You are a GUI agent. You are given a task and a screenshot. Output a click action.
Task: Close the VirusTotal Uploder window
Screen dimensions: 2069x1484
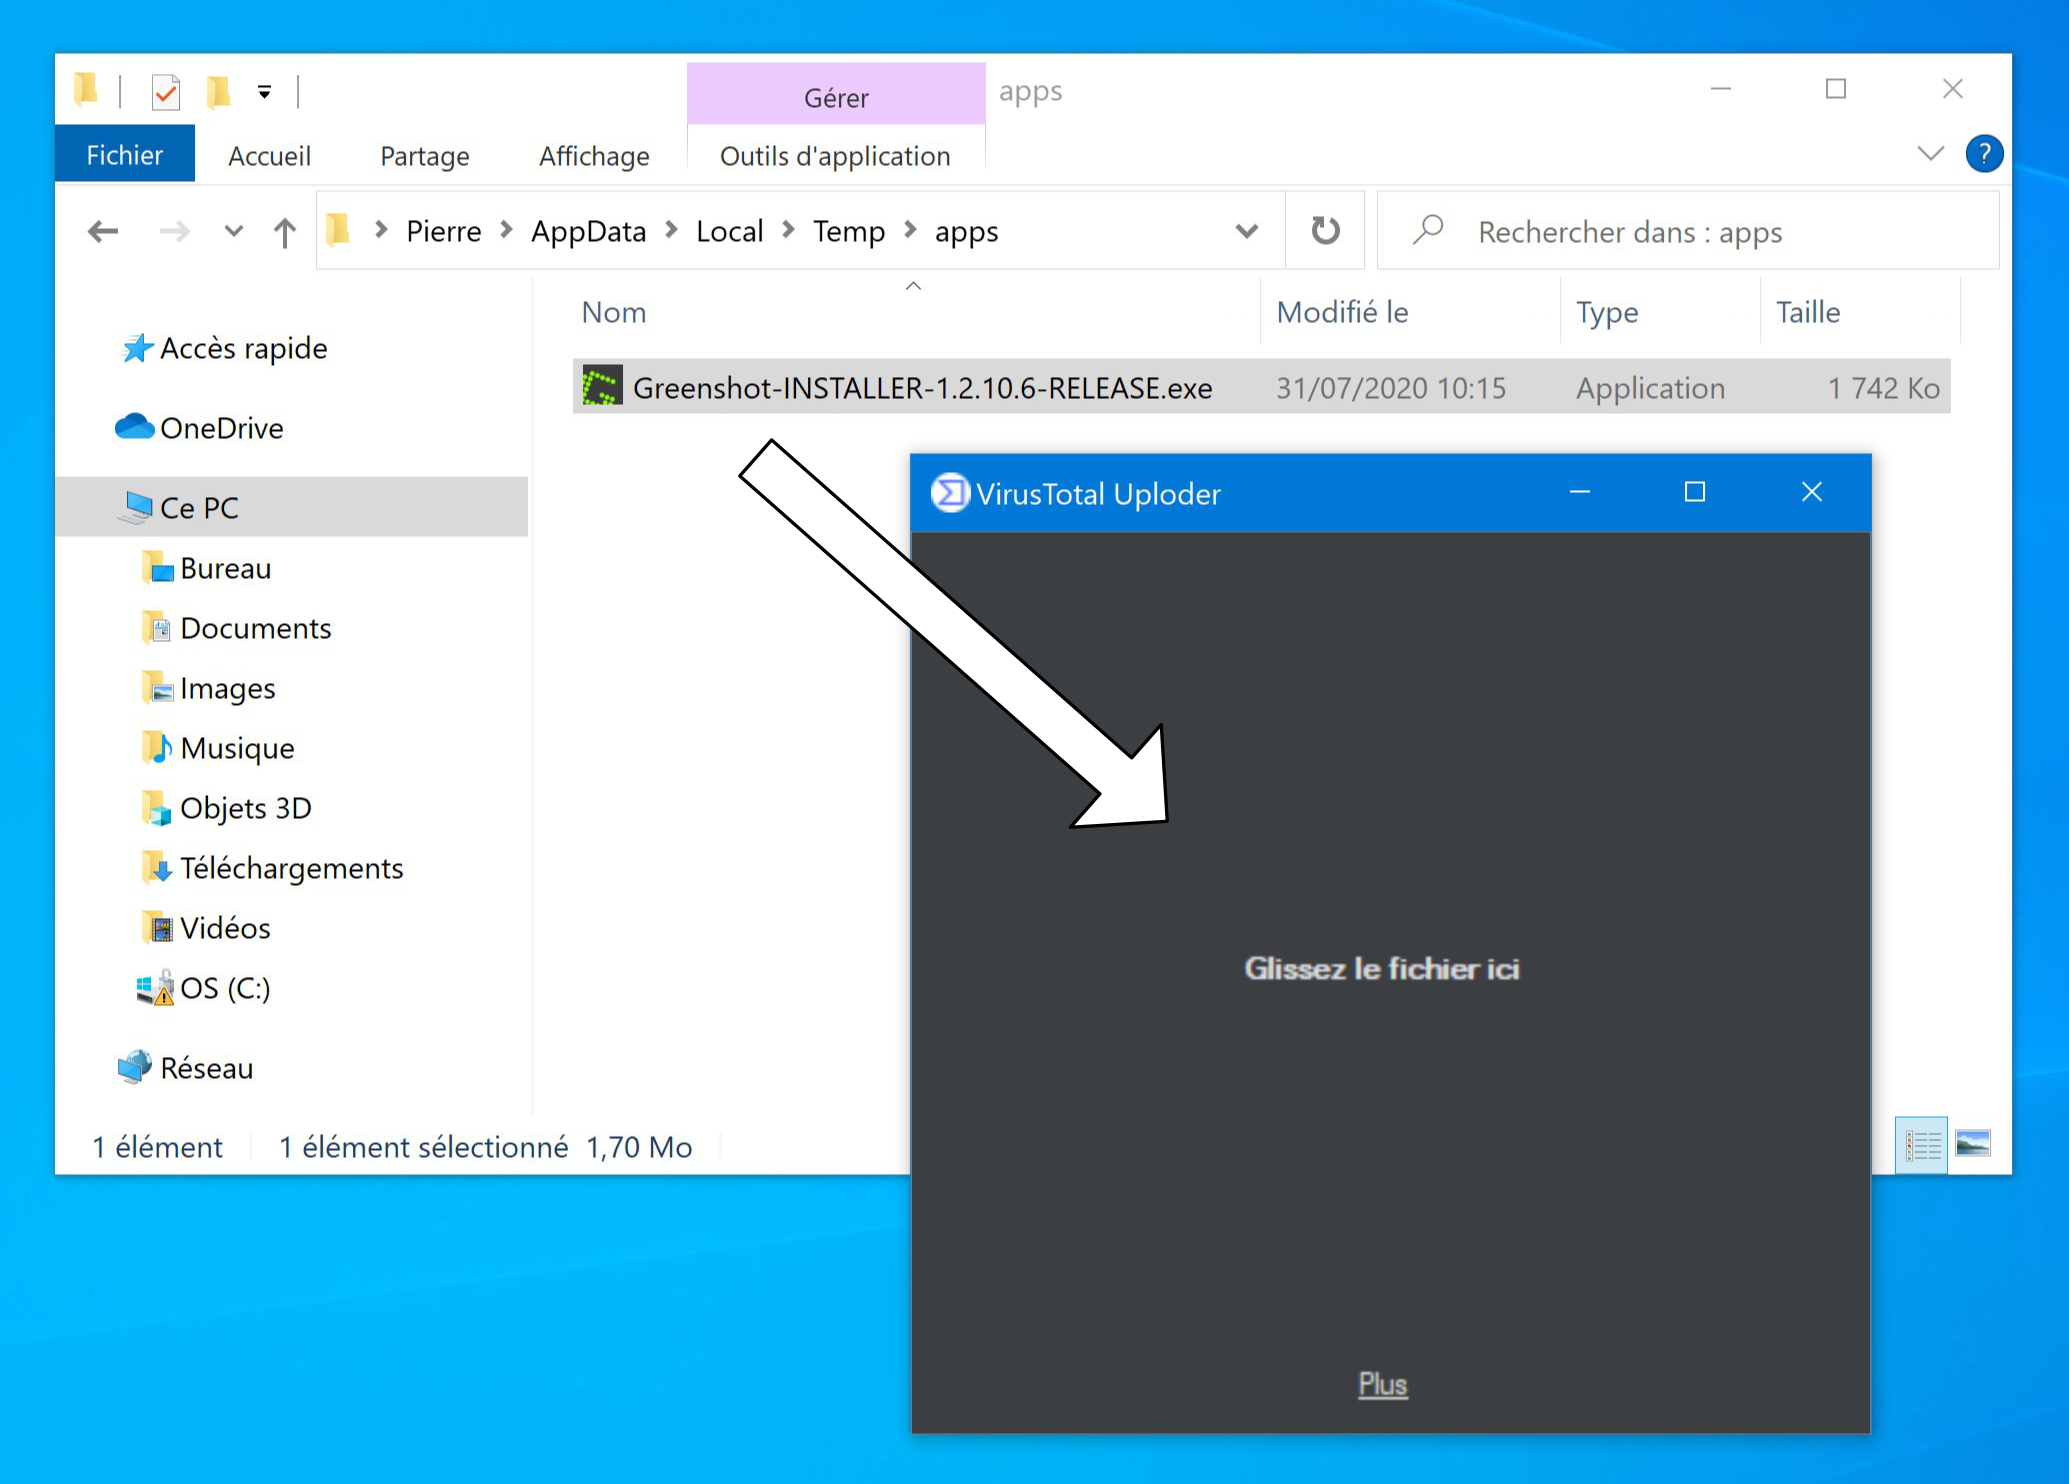coord(1811,492)
